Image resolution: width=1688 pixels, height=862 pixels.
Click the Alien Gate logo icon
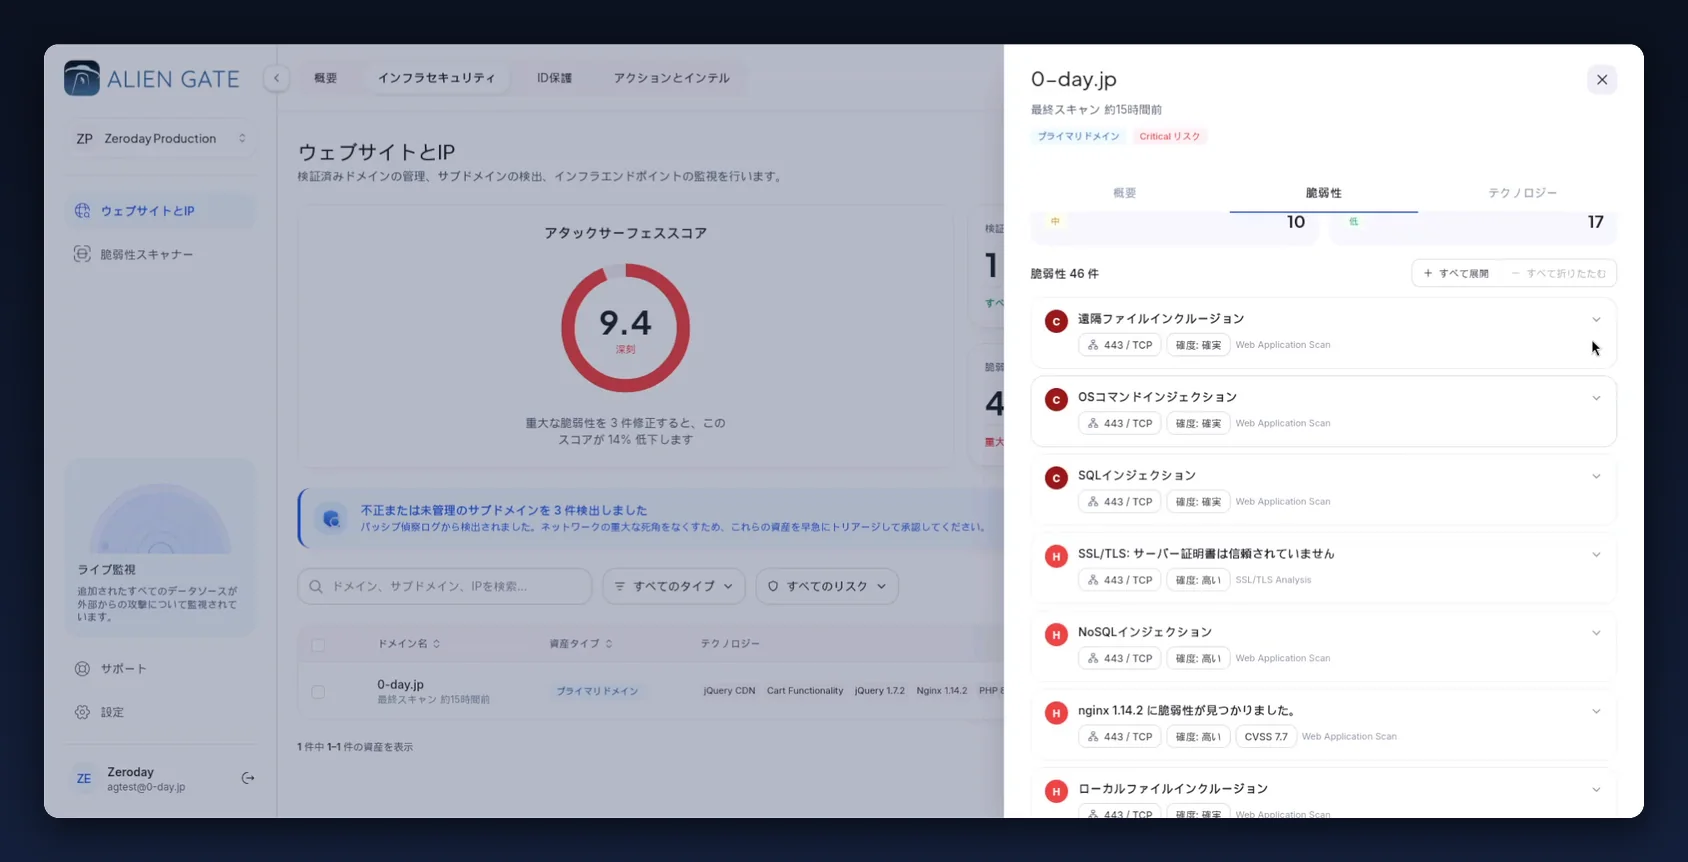click(82, 78)
